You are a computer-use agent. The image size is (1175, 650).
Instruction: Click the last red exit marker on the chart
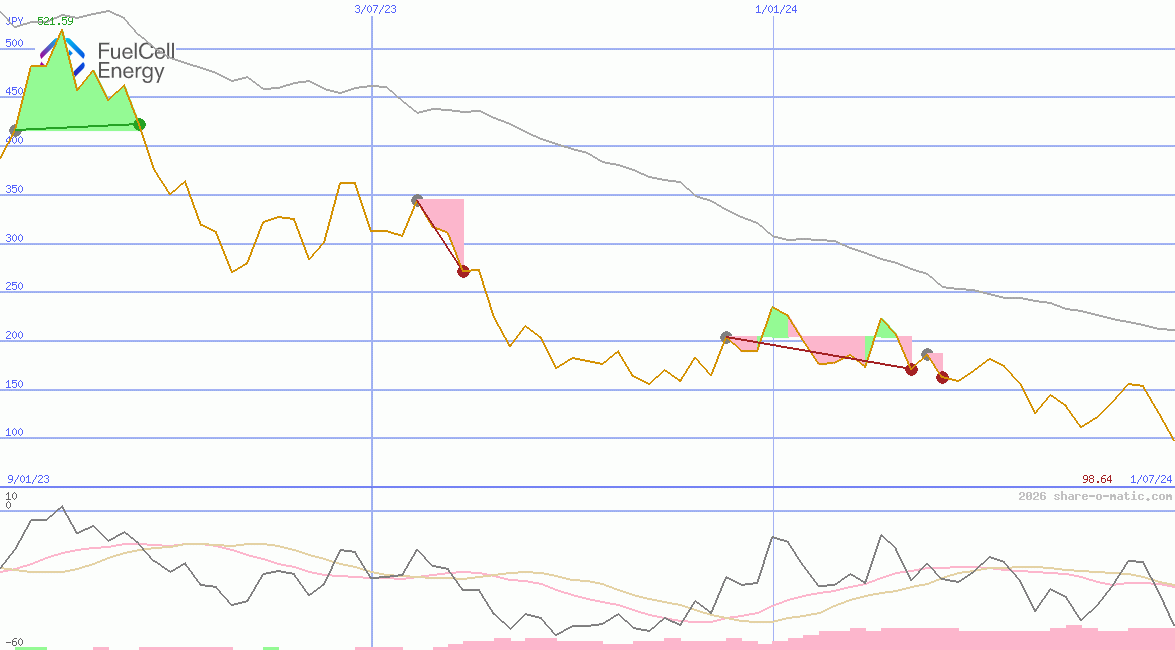pyautogui.click(x=942, y=377)
